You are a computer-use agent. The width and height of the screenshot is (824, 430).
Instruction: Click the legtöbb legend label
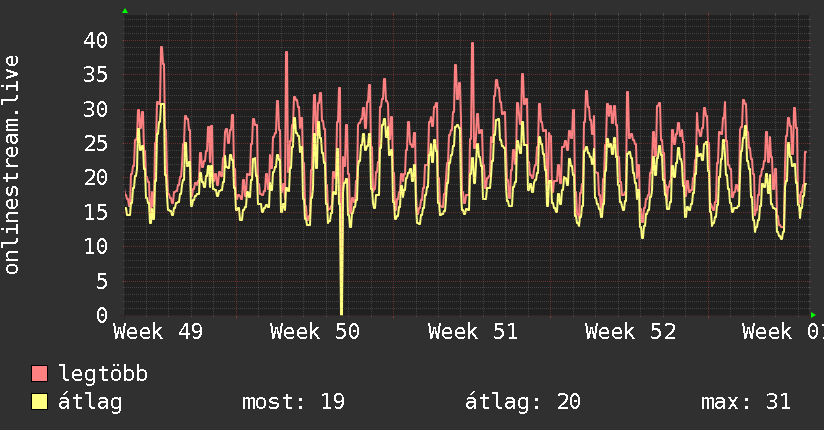click(x=103, y=374)
